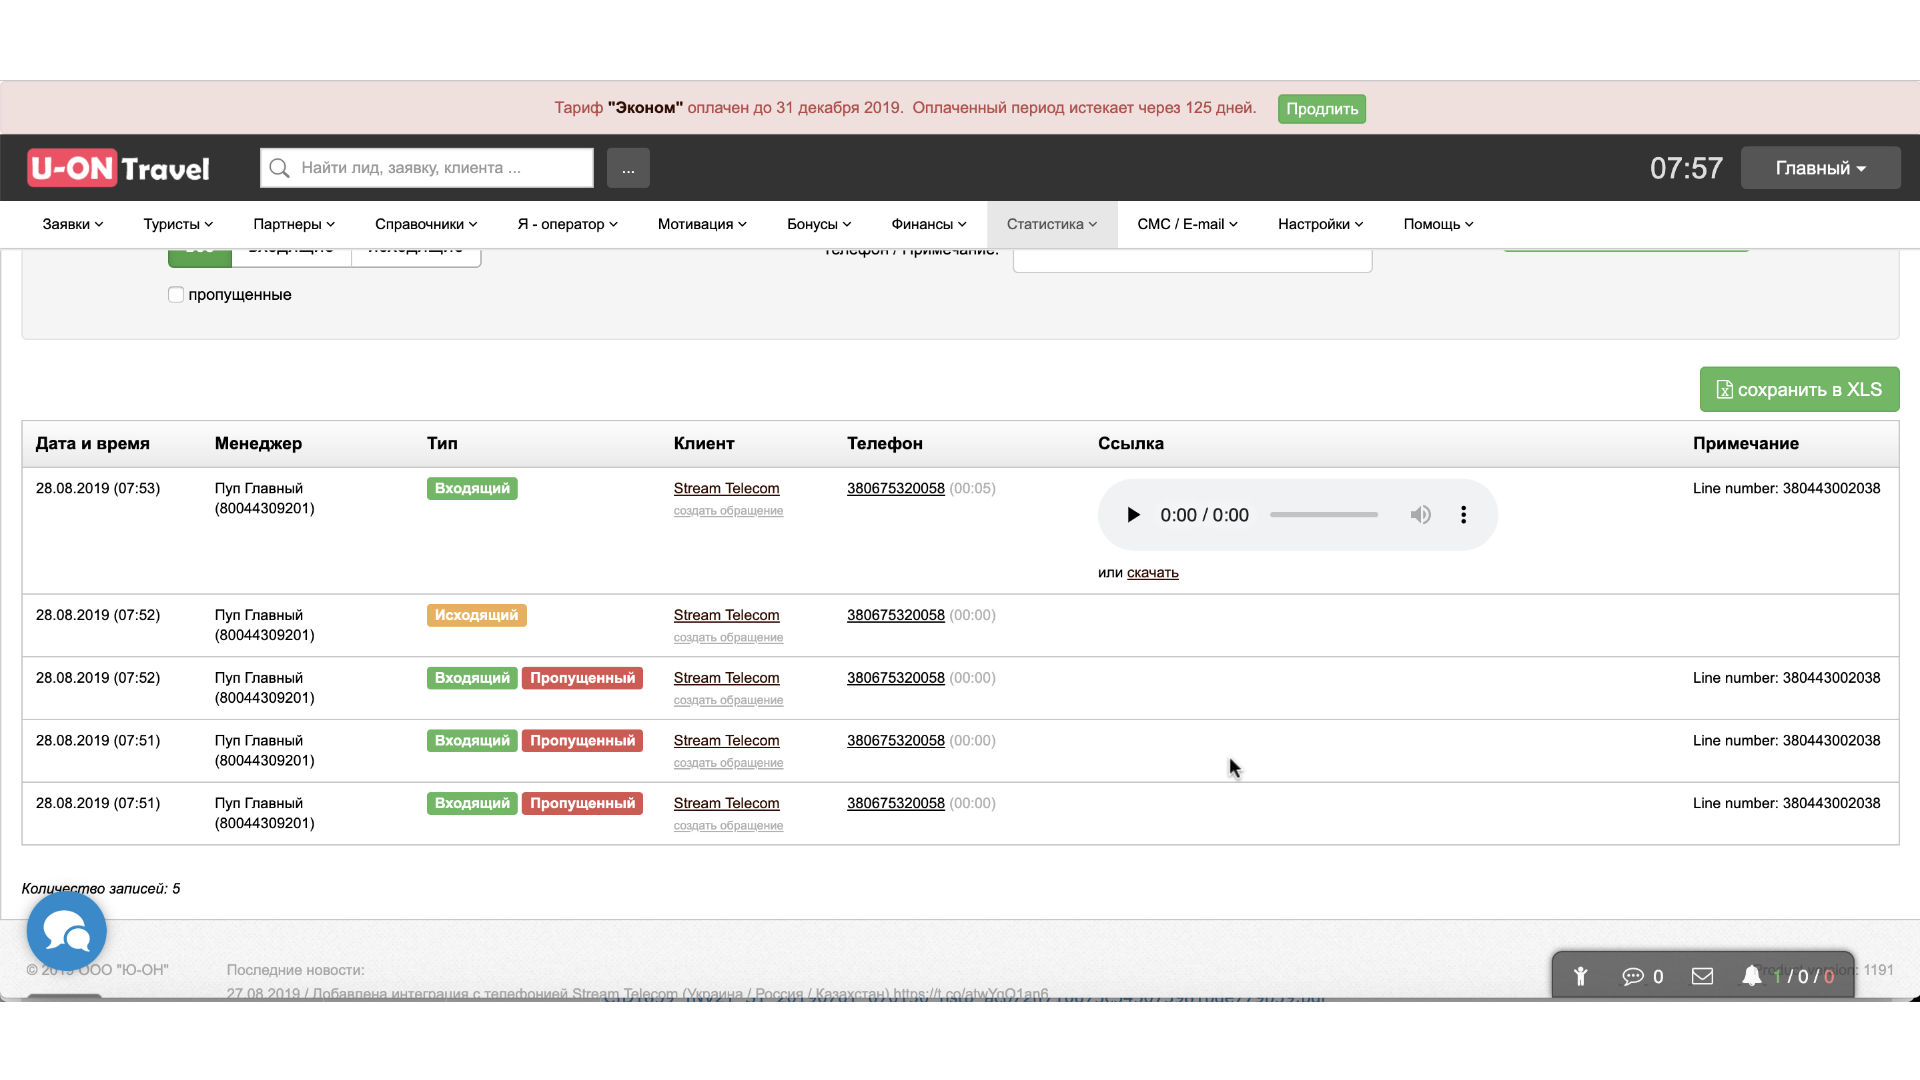This screenshot has width=1920, height=1080.
Task: Mute the audio player volume icon
Action: [x=1420, y=515]
